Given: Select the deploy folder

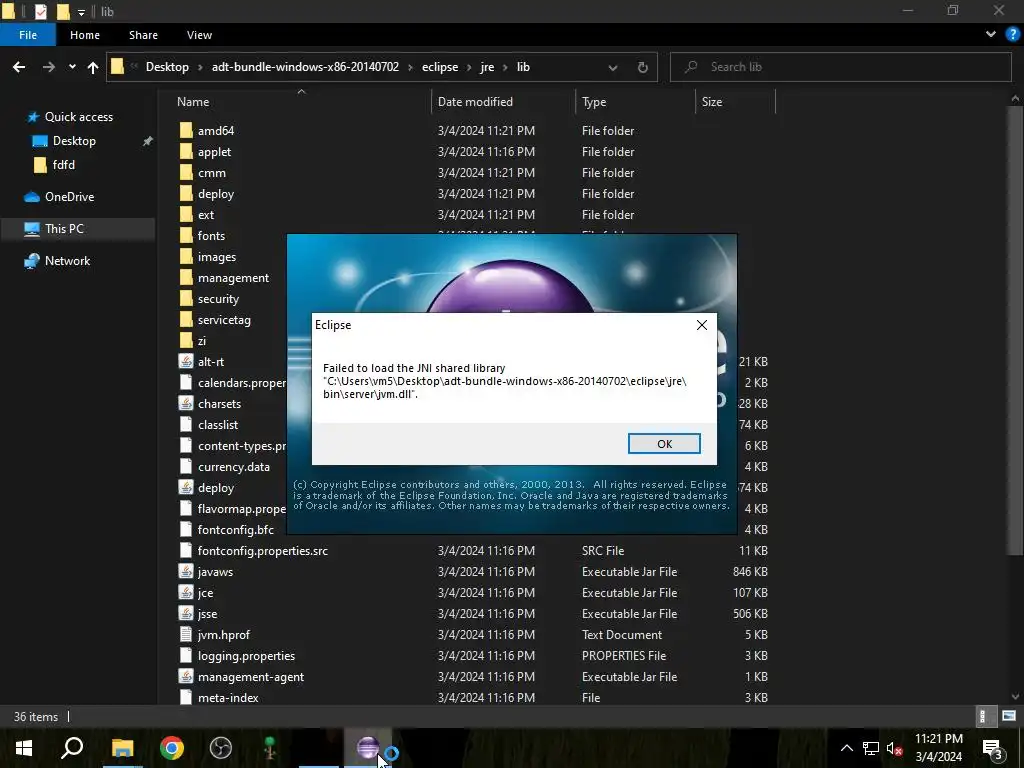Looking at the screenshot, I should (216, 194).
